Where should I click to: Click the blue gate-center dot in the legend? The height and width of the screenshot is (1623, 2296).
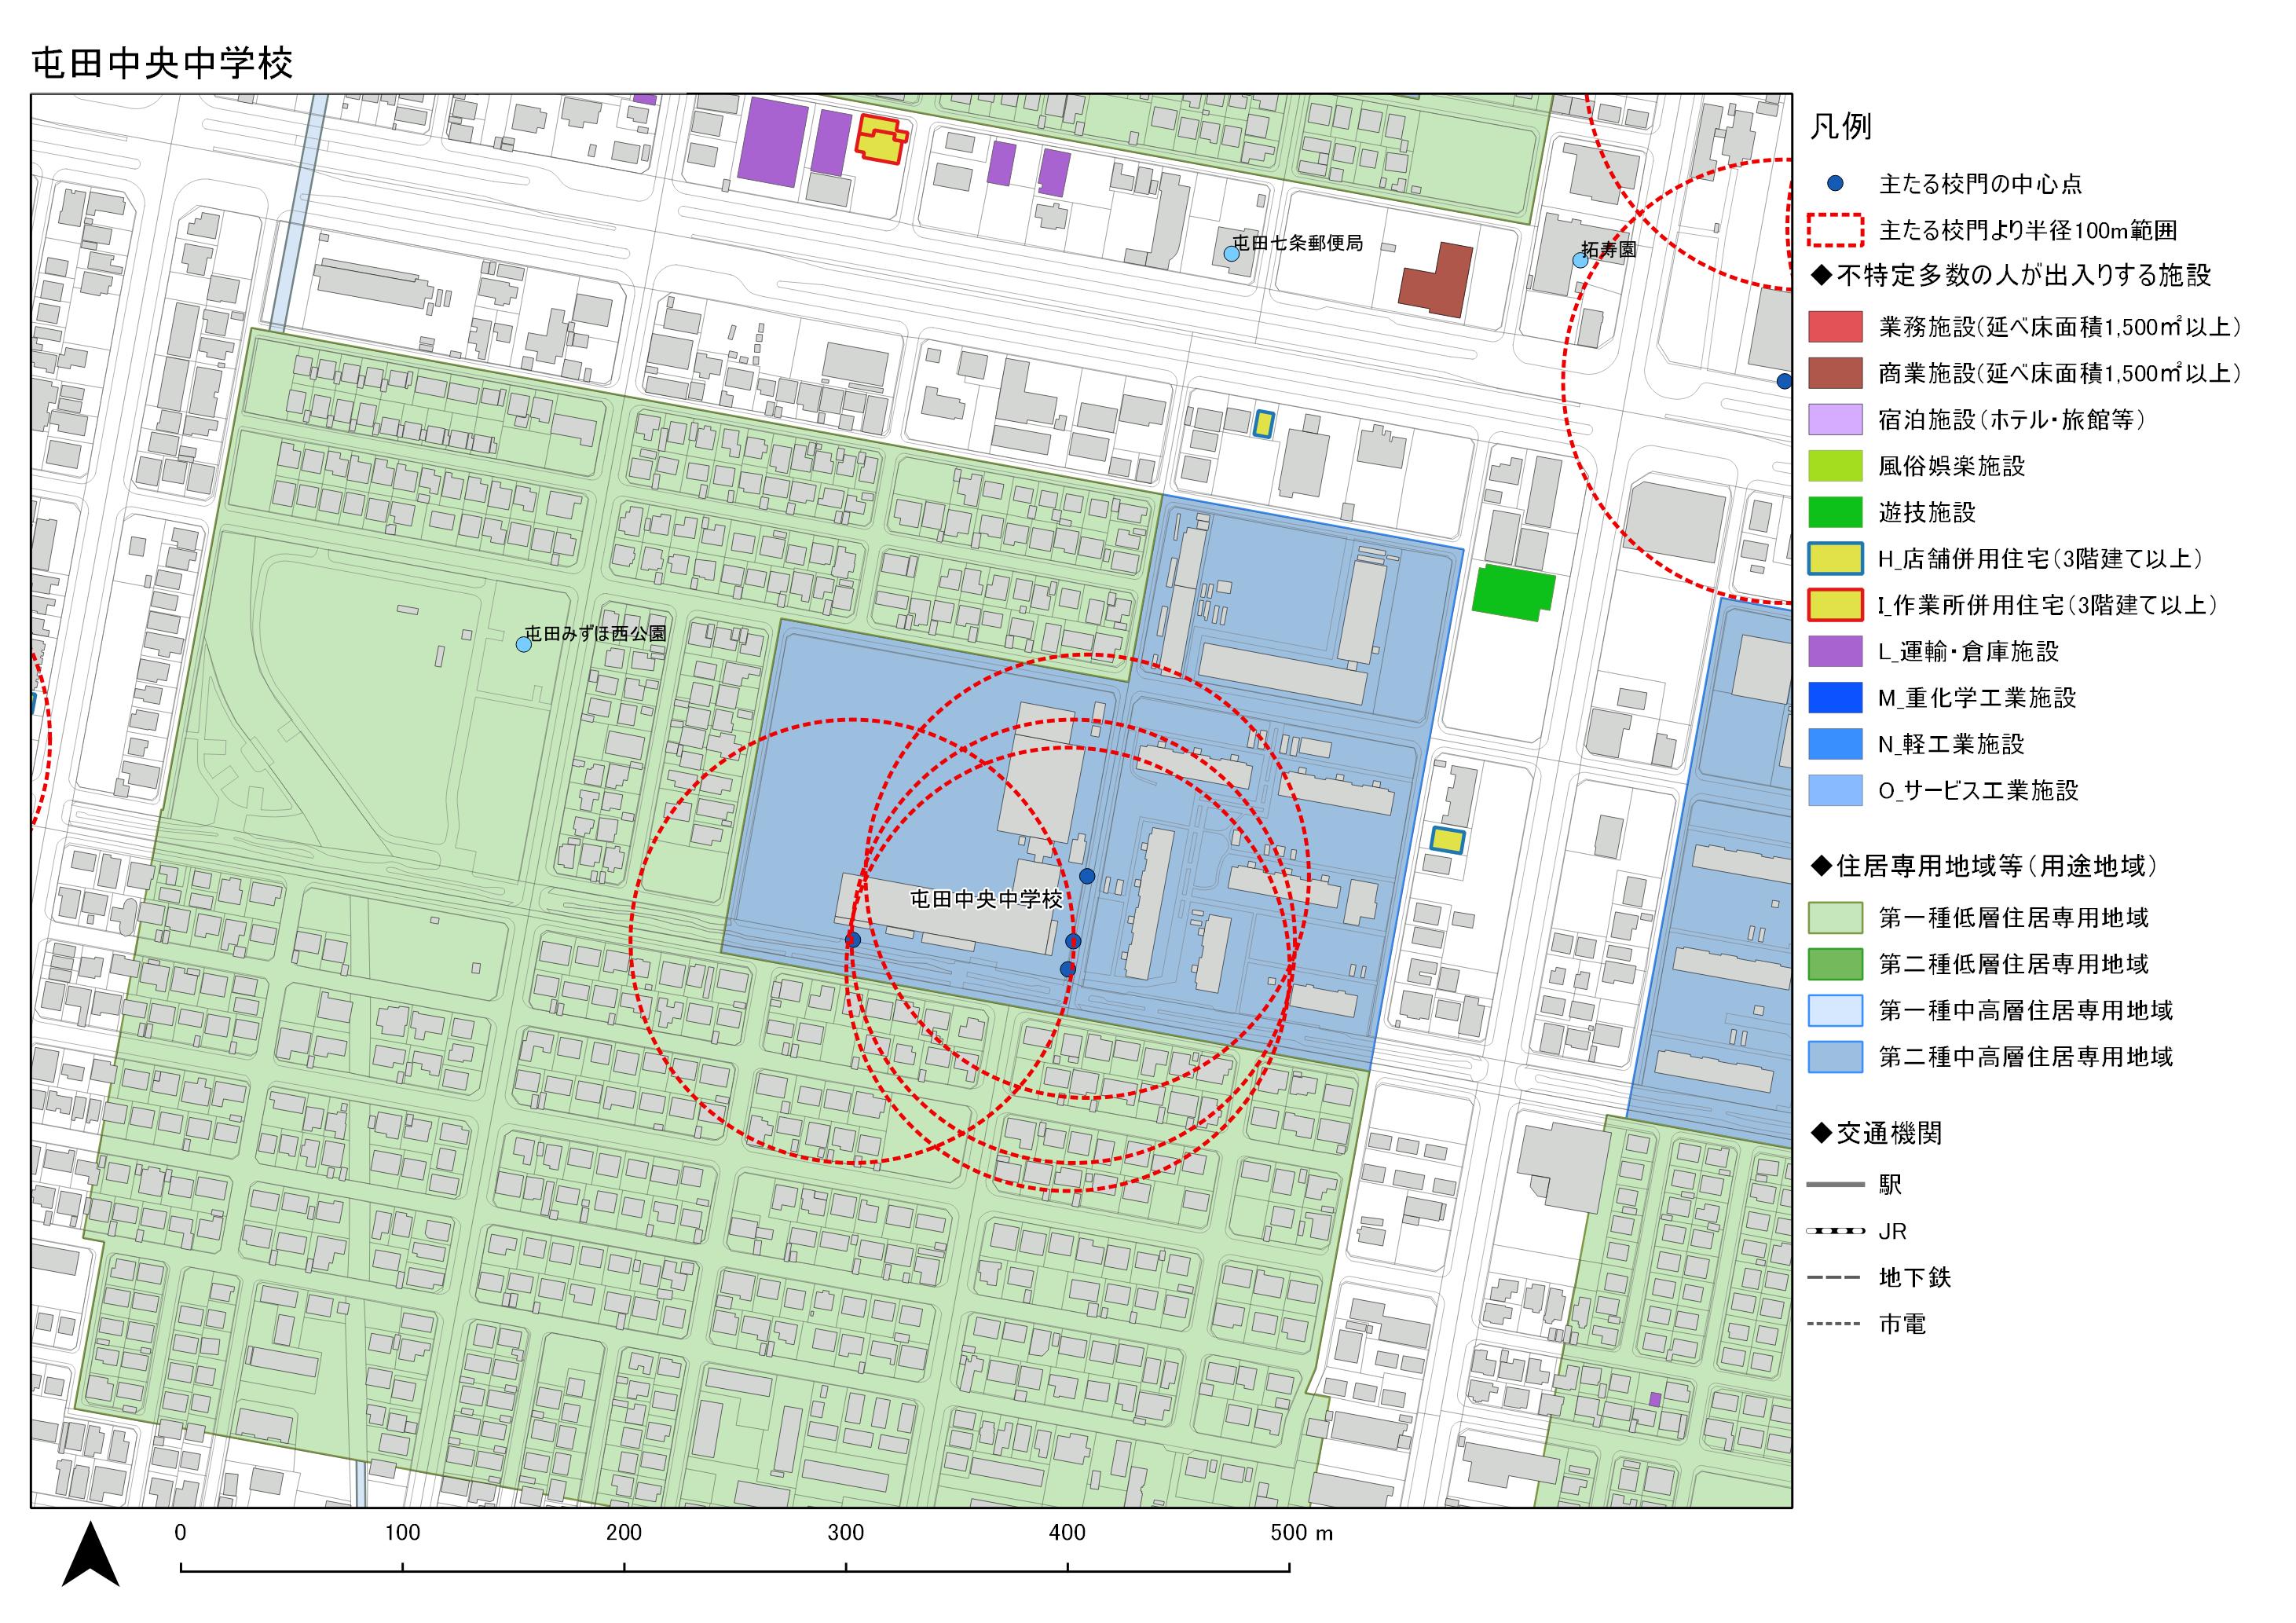click(x=1834, y=184)
